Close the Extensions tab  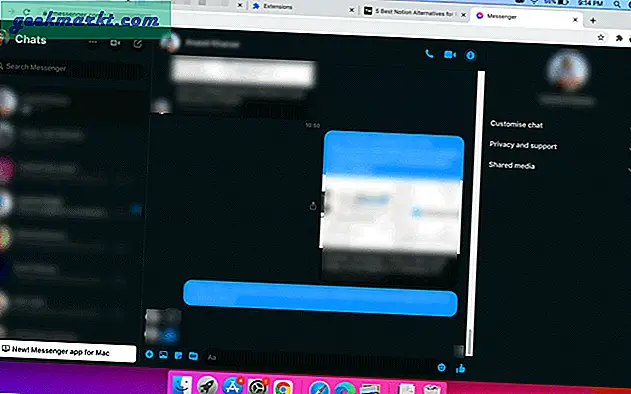351,10
